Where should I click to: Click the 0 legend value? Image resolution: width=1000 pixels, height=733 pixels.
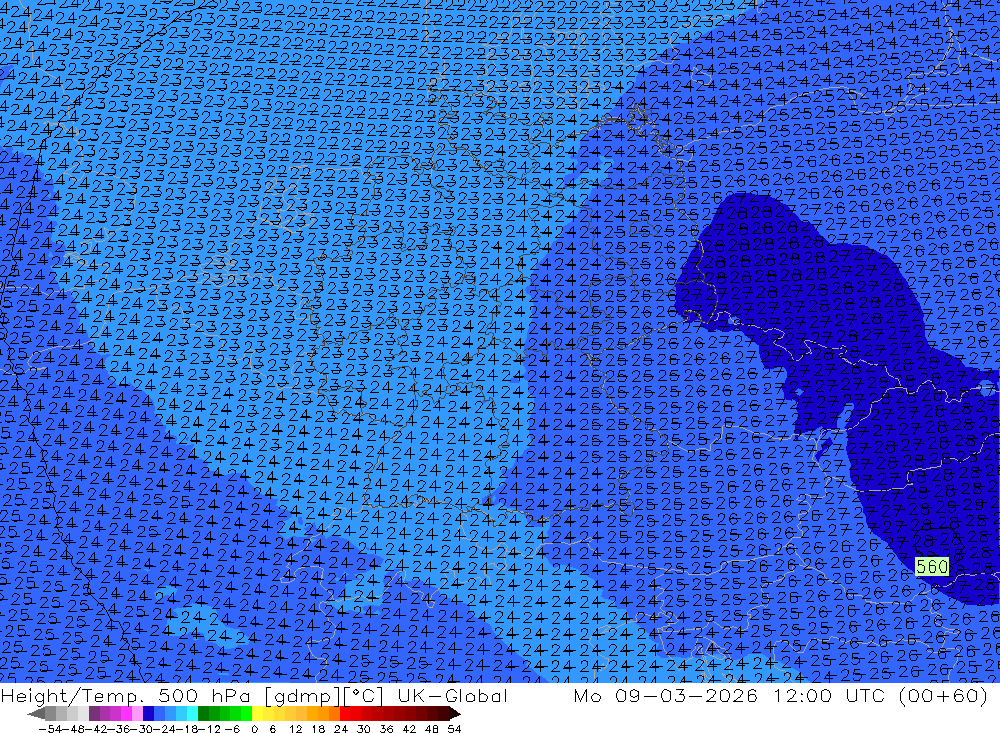(x=254, y=729)
